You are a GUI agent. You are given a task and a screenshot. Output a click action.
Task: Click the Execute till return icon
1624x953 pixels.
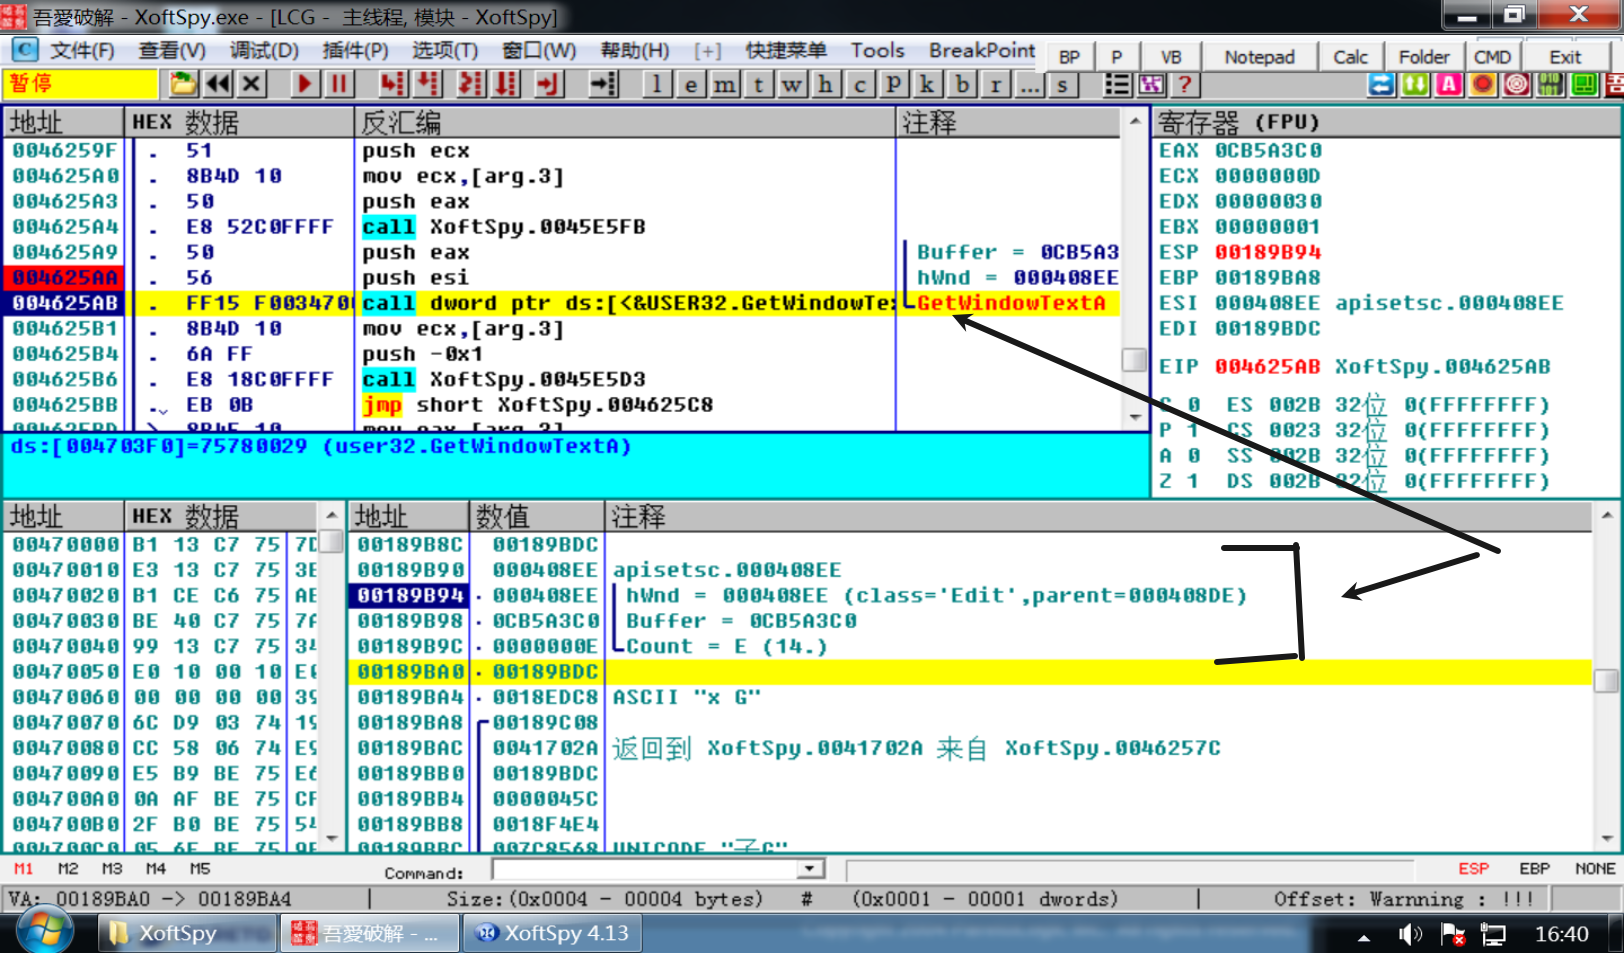(x=547, y=85)
